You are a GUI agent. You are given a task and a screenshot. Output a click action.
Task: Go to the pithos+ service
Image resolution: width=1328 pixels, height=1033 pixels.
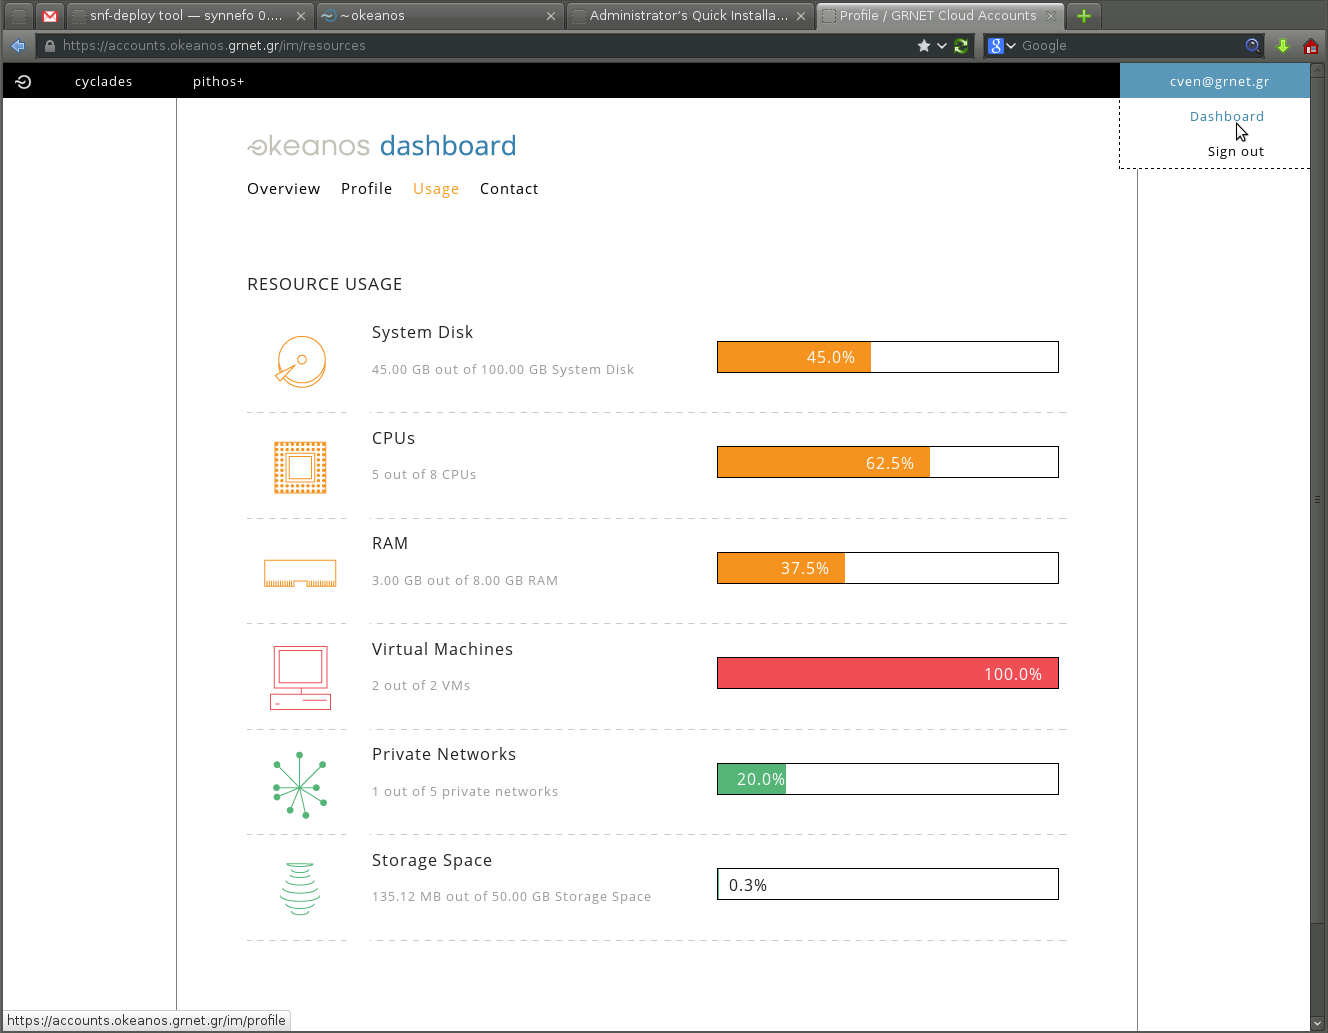point(218,82)
